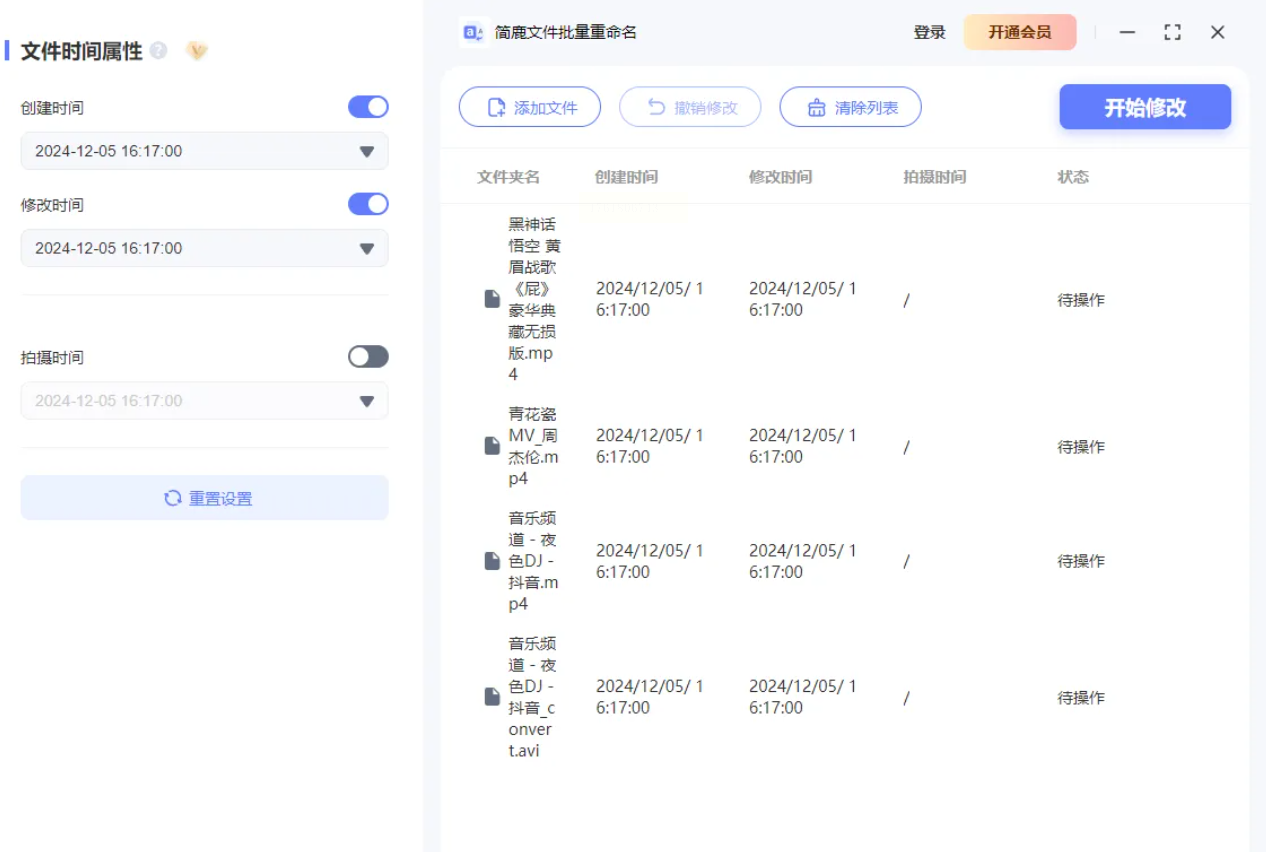
Task: Expand the 拍摄时间 date dropdown arrow
Action: 366,401
